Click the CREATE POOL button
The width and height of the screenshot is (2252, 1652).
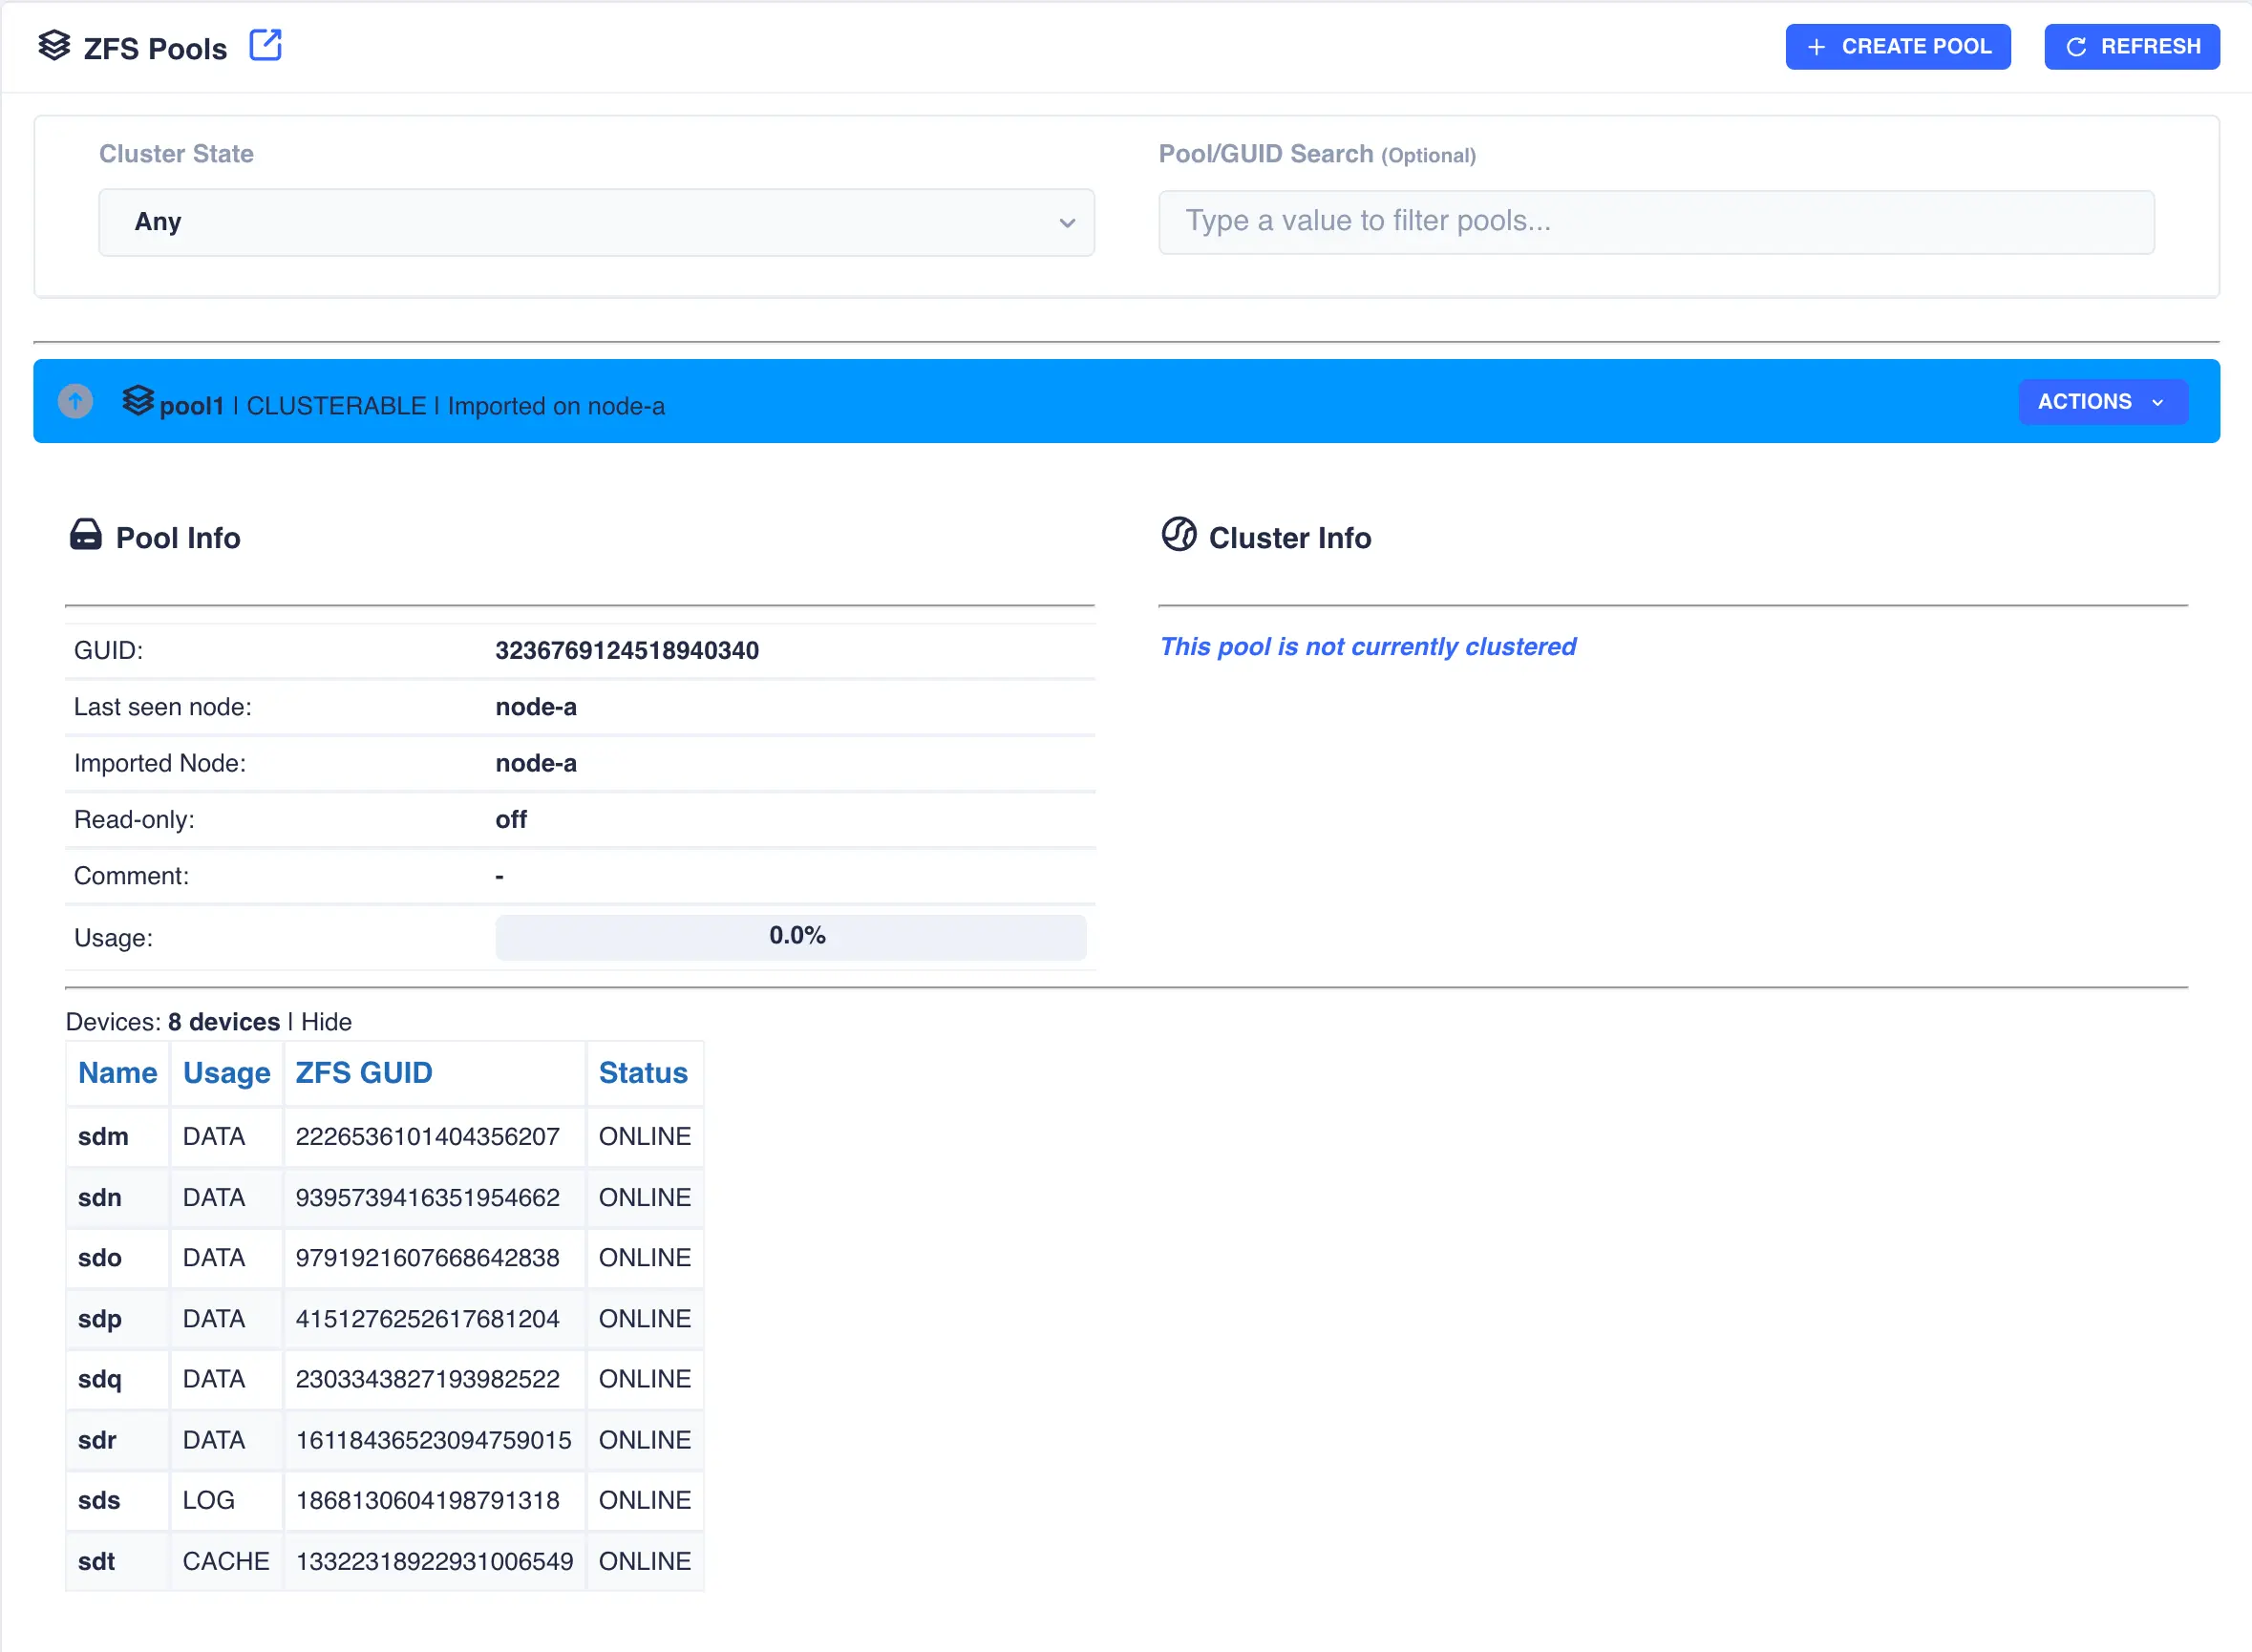[x=1898, y=46]
